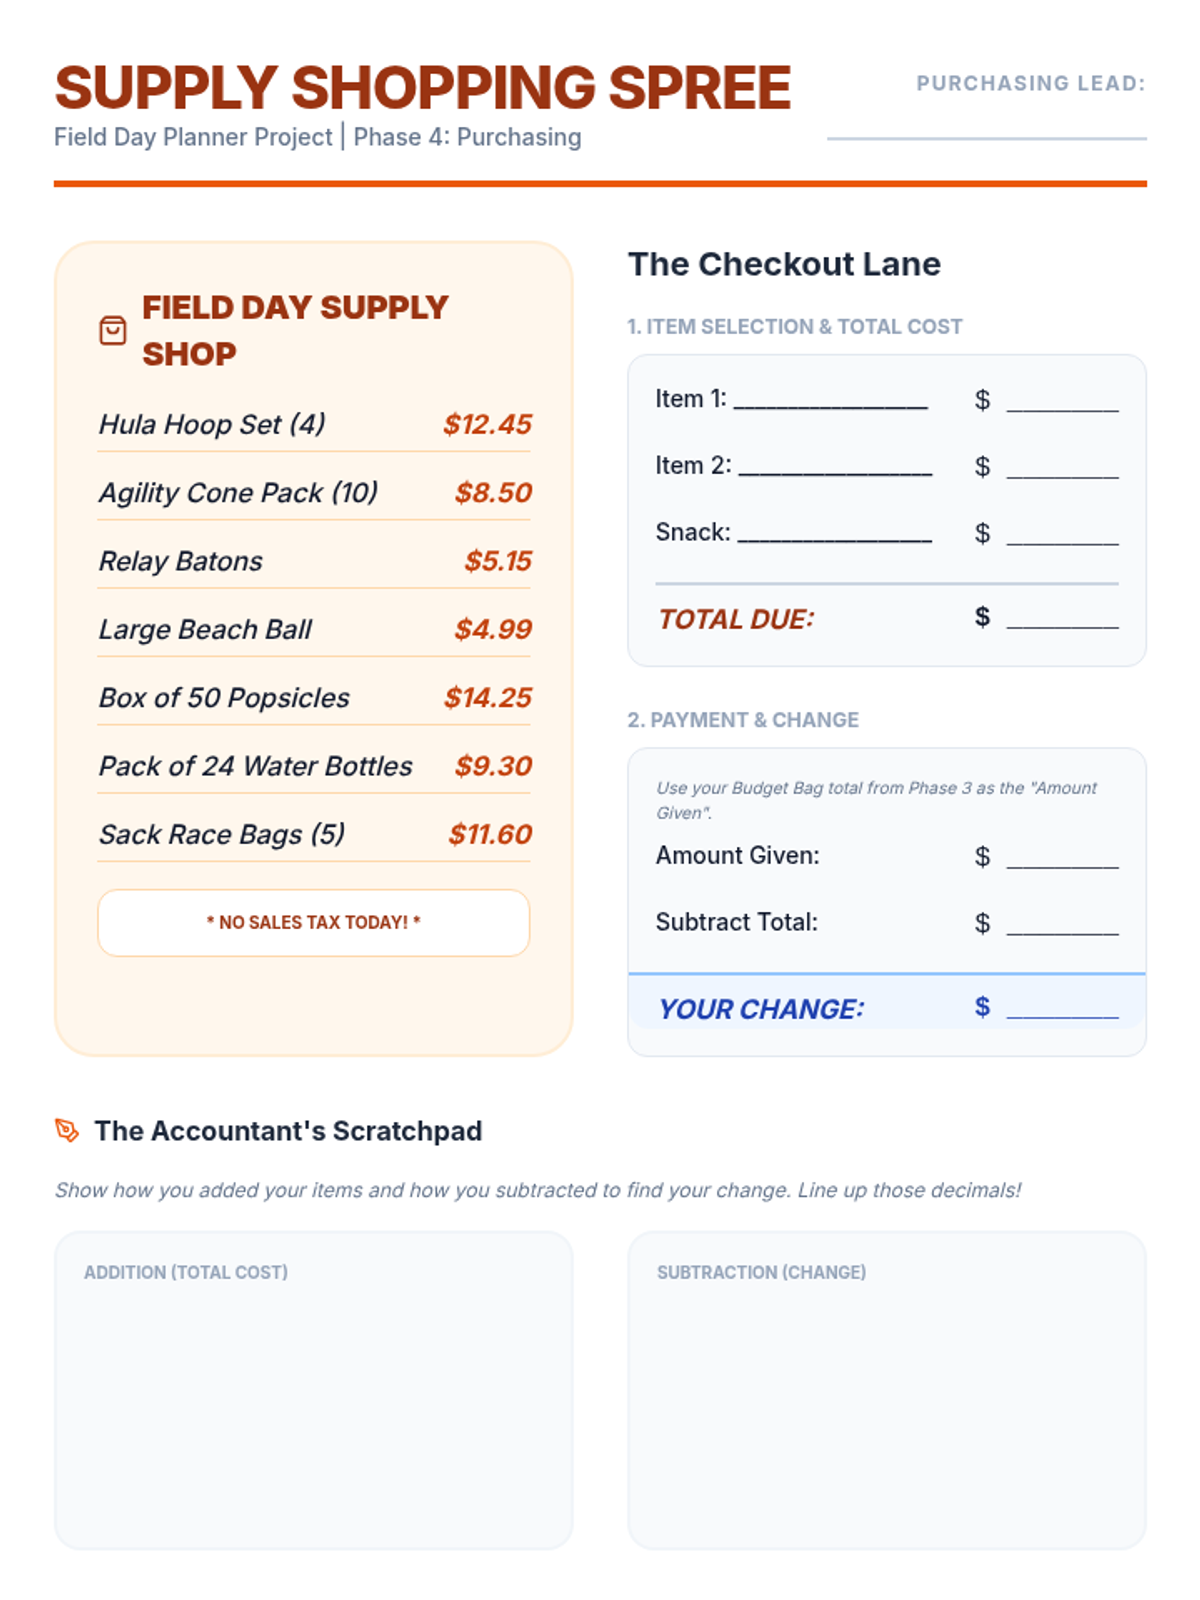
Task: Click the Box of 50 Popsicles price
Action: tap(488, 698)
